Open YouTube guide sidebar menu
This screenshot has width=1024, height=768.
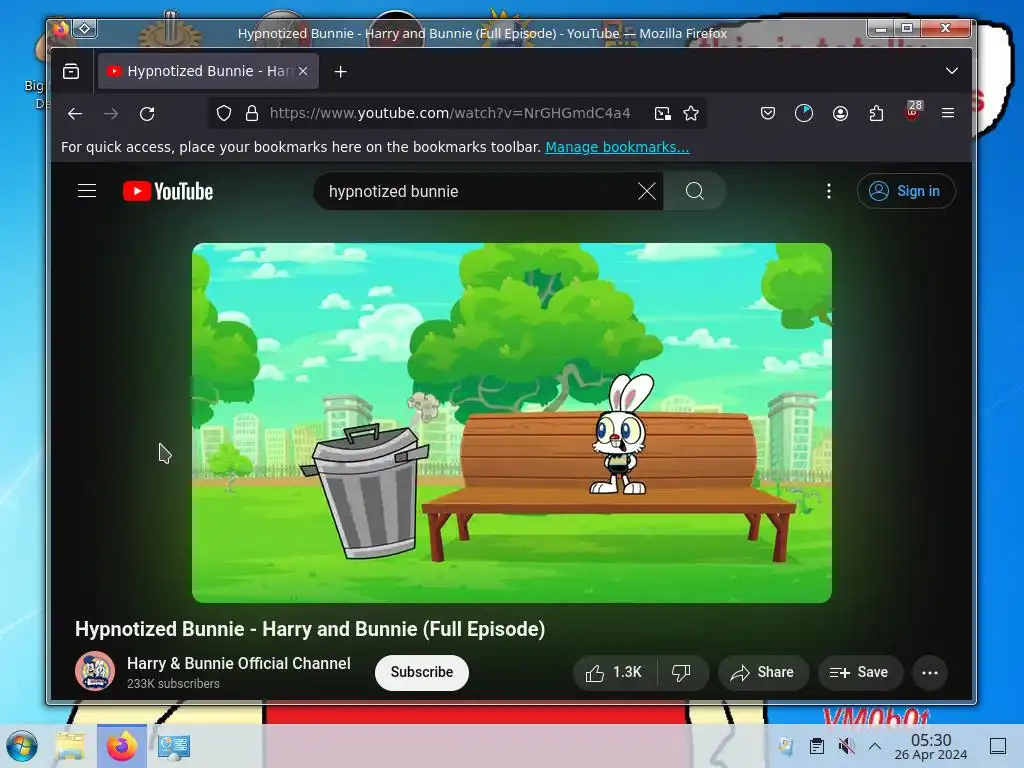click(87, 191)
